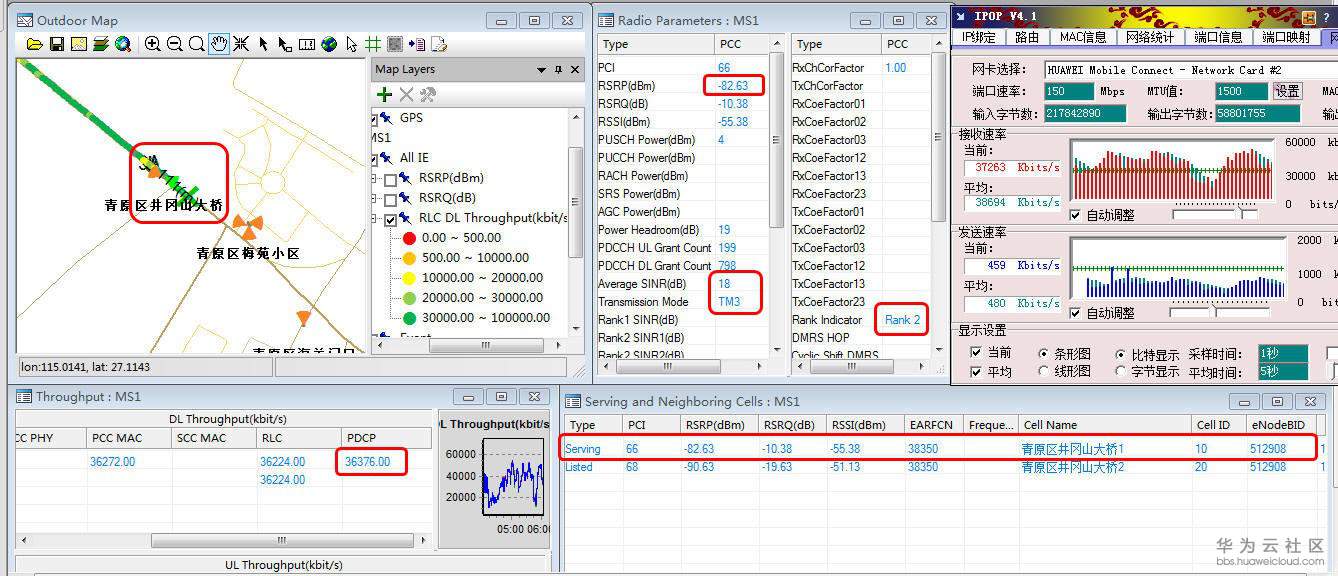Viewport: 1338px width, 576px height.
Task: Toggle the 当前 display checkbox
Action: tap(976, 353)
